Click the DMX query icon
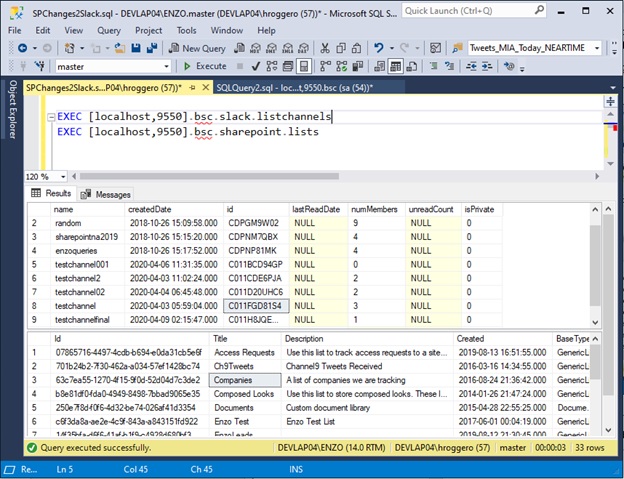Image resolution: width=624 pixels, height=479 pixels. (x=271, y=48)
